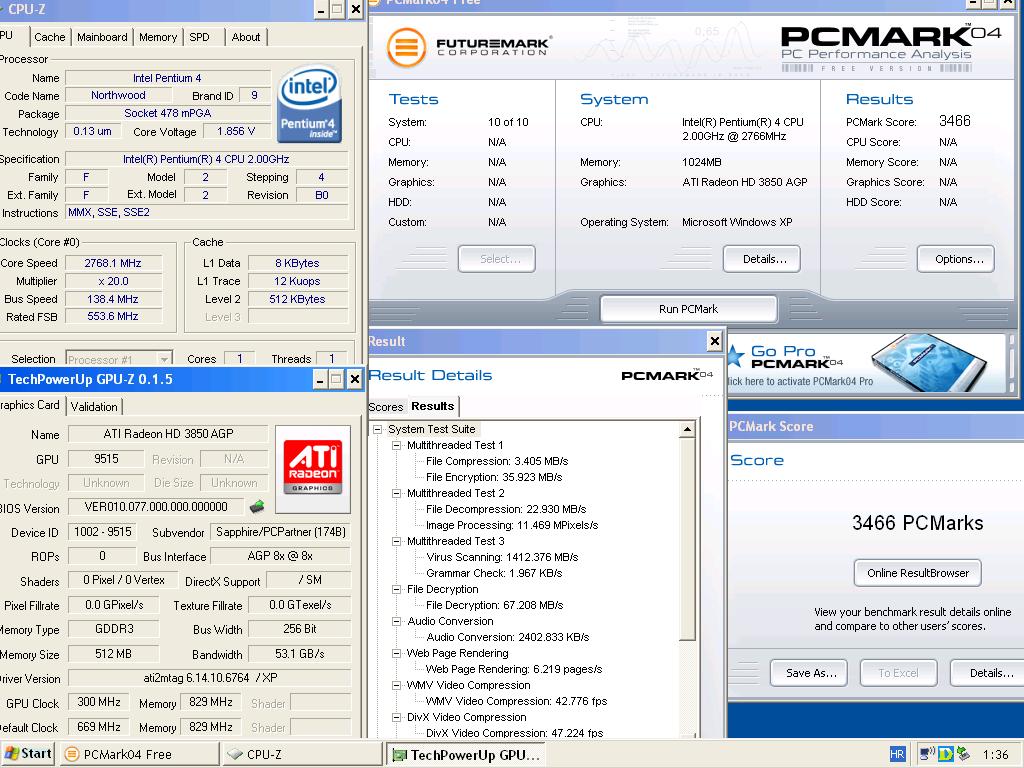This screenshot has height=768, width=1024.
Task: Click the Options... button
Action: (x=956, y=259)
